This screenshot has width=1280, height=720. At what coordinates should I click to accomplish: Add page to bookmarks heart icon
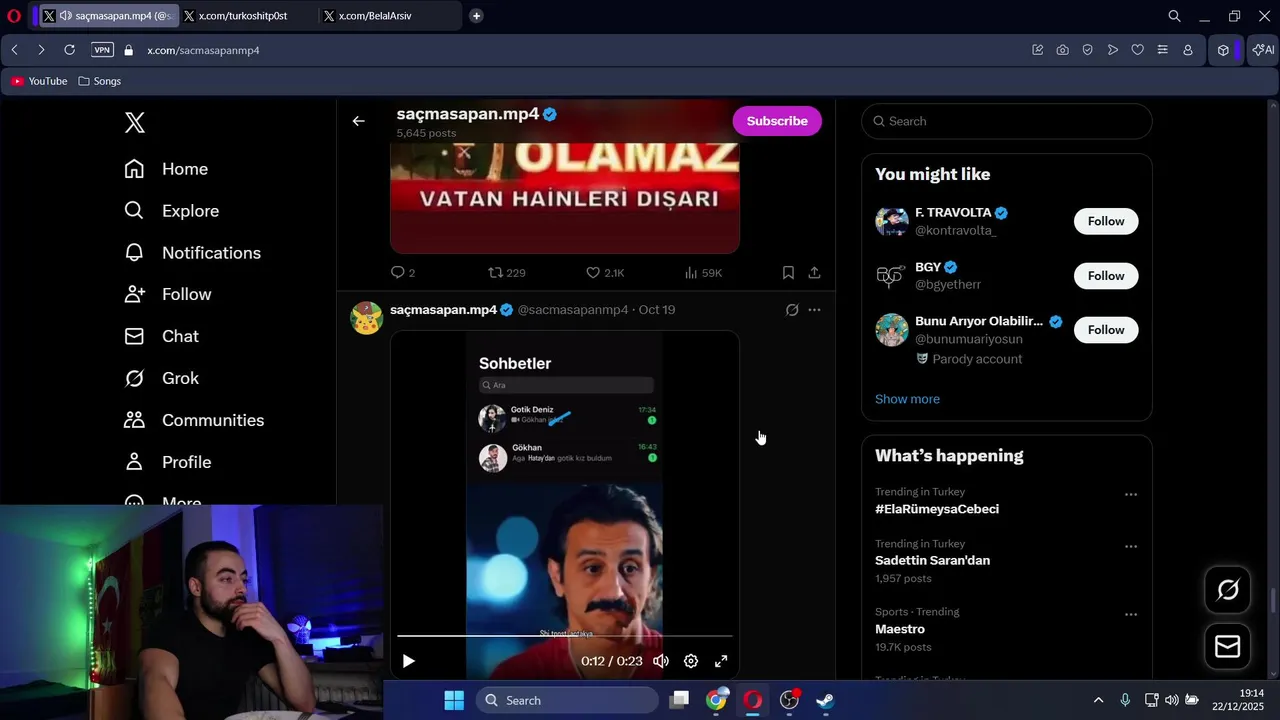click(x=1137, y=50)
